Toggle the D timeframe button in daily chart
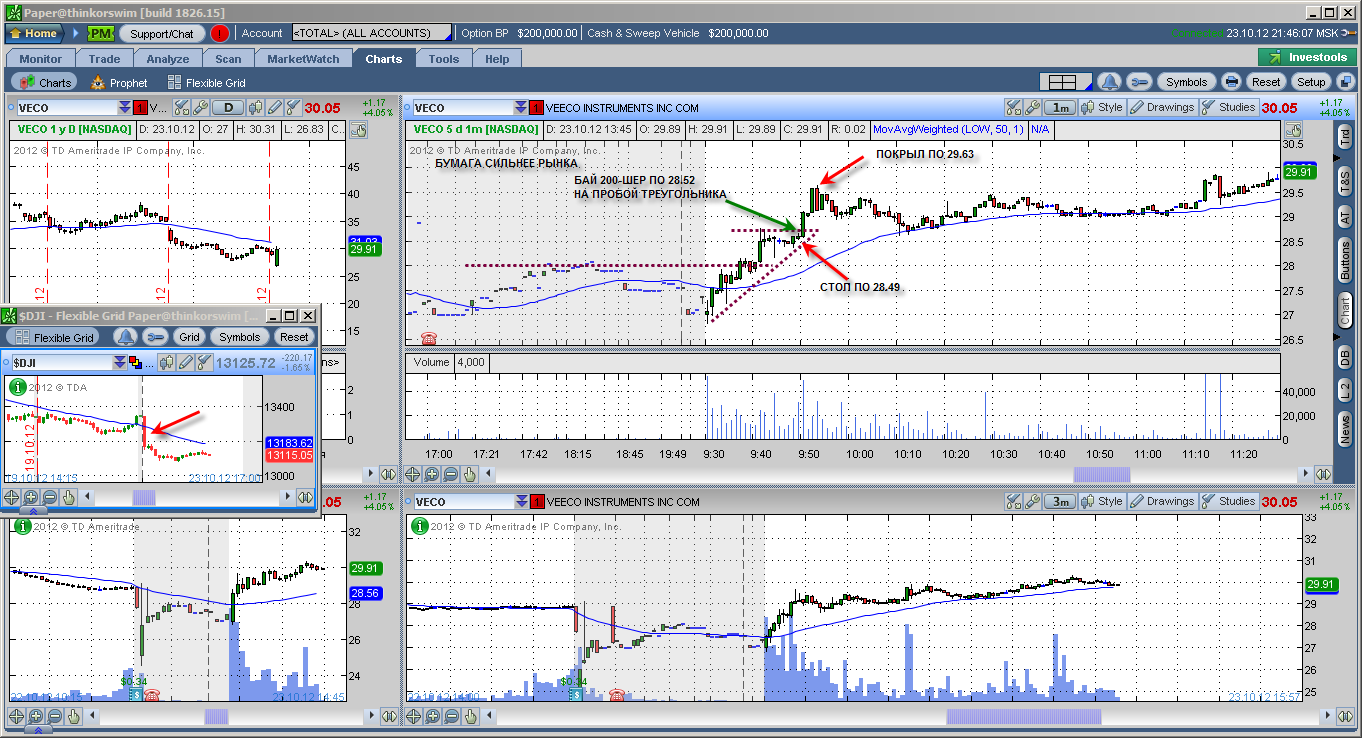The width and height of the screenshot is (1362, 738). (229, 108)
